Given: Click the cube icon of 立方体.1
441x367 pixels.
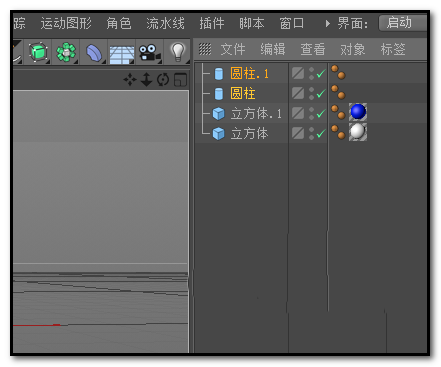Looking at the screenshot, I should tap(219, 114).
